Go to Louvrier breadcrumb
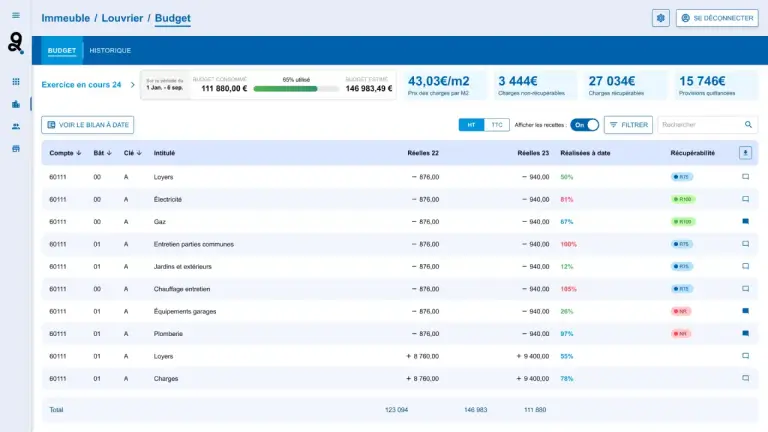 click(x=122, y=18)
